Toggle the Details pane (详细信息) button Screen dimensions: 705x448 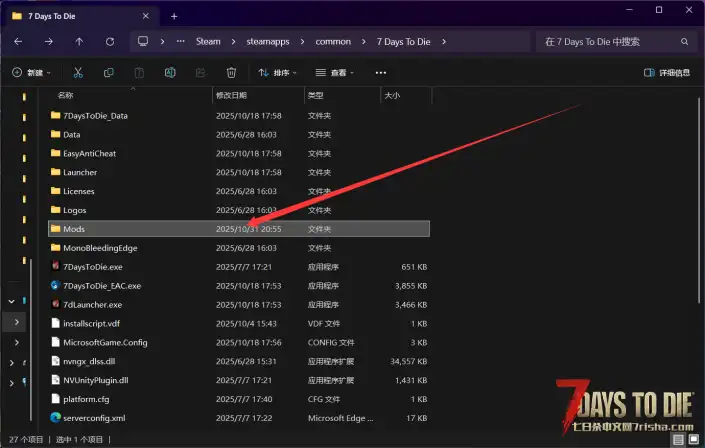pyautogui.click(x=667, y=72)
